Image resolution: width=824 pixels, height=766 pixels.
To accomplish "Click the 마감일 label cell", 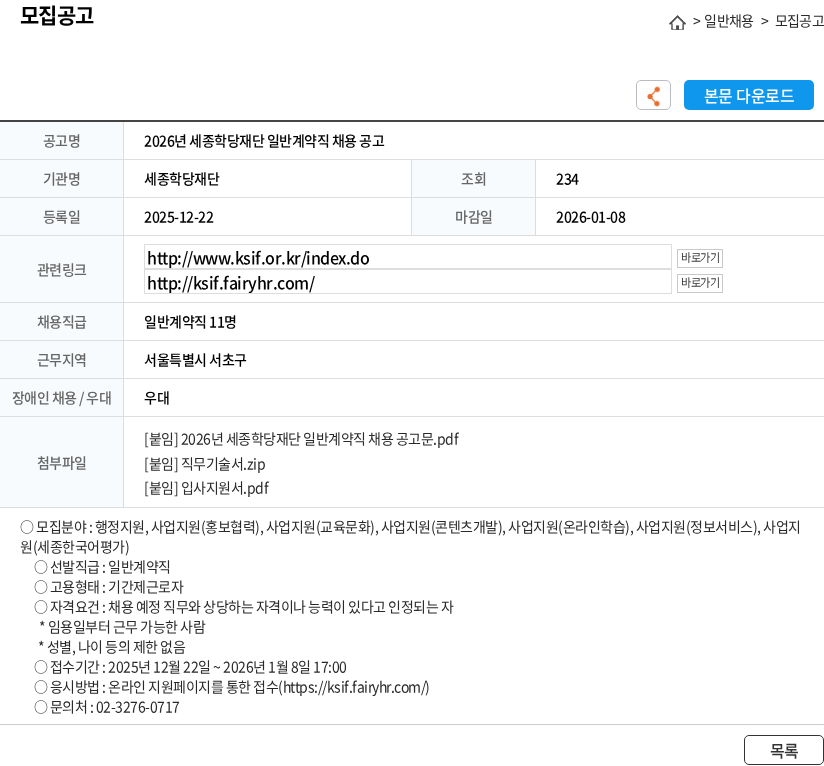I will pyautogui.click(x=473, y=217).
